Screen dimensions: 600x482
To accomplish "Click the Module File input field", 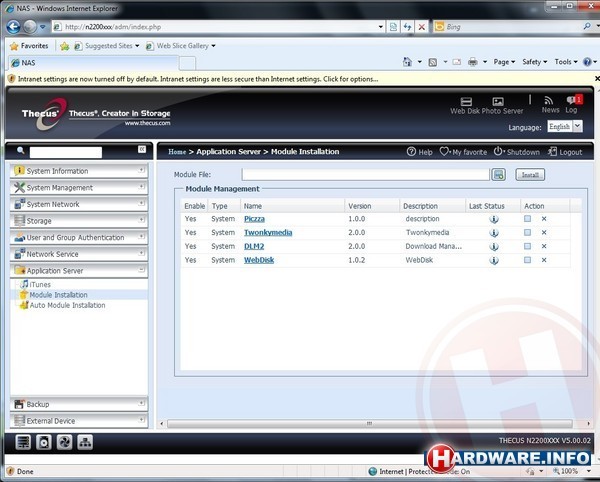I will point(365,175).
